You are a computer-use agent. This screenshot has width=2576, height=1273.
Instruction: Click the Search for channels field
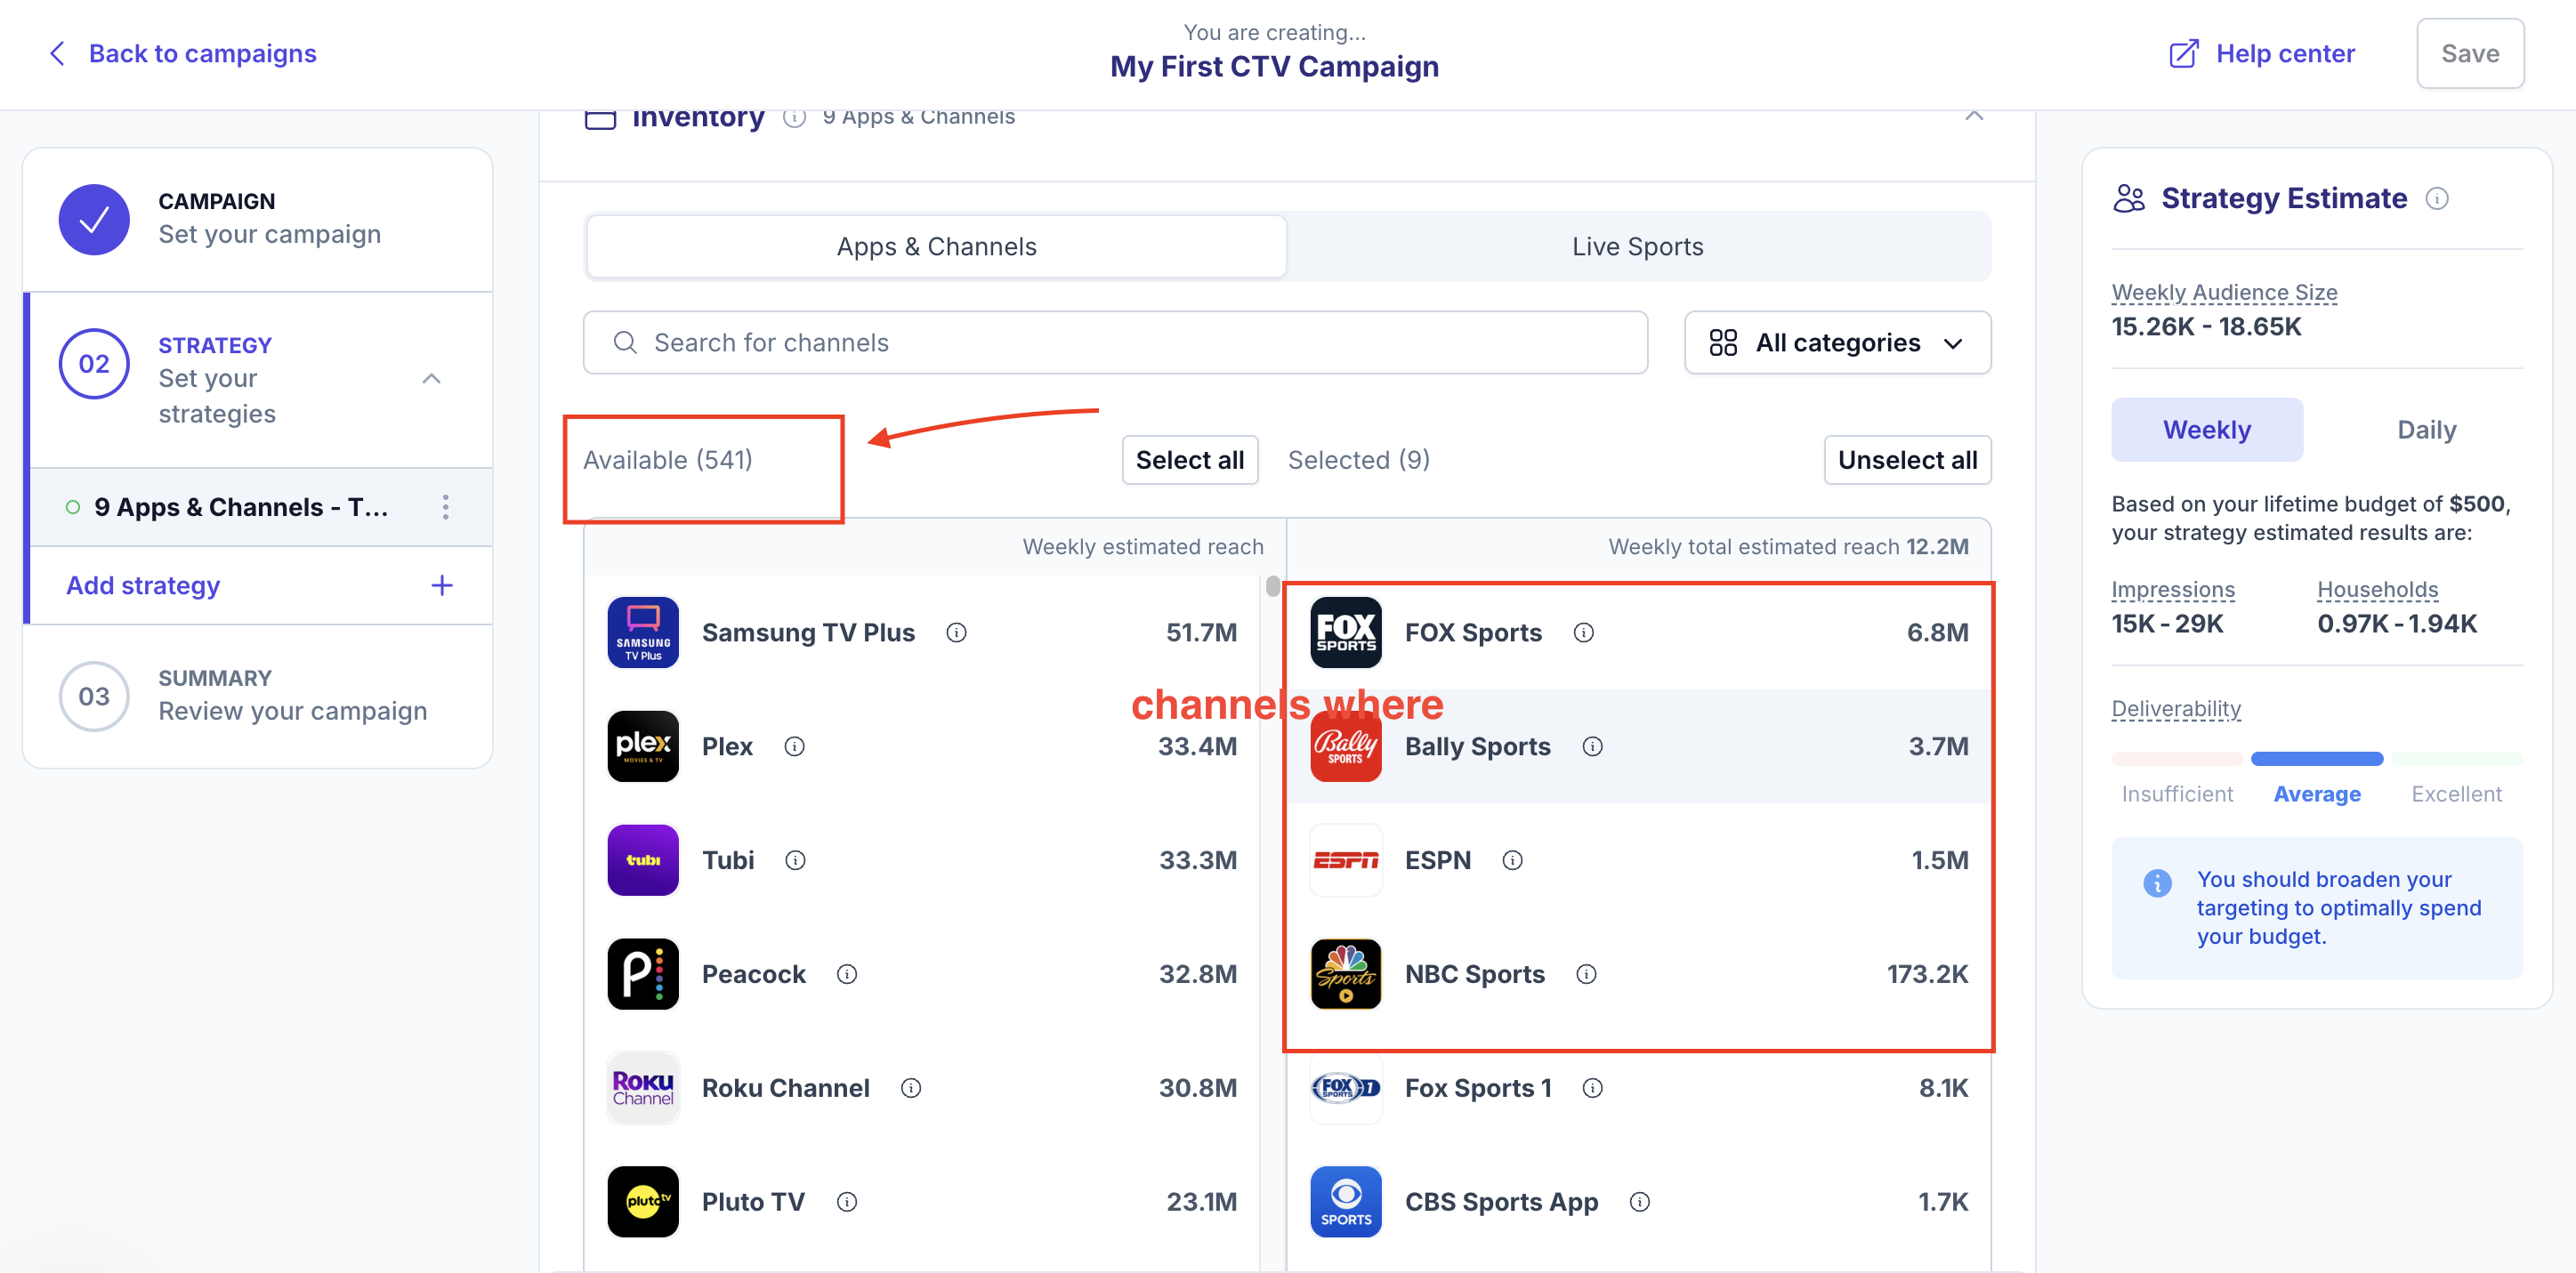point(1115,343)
